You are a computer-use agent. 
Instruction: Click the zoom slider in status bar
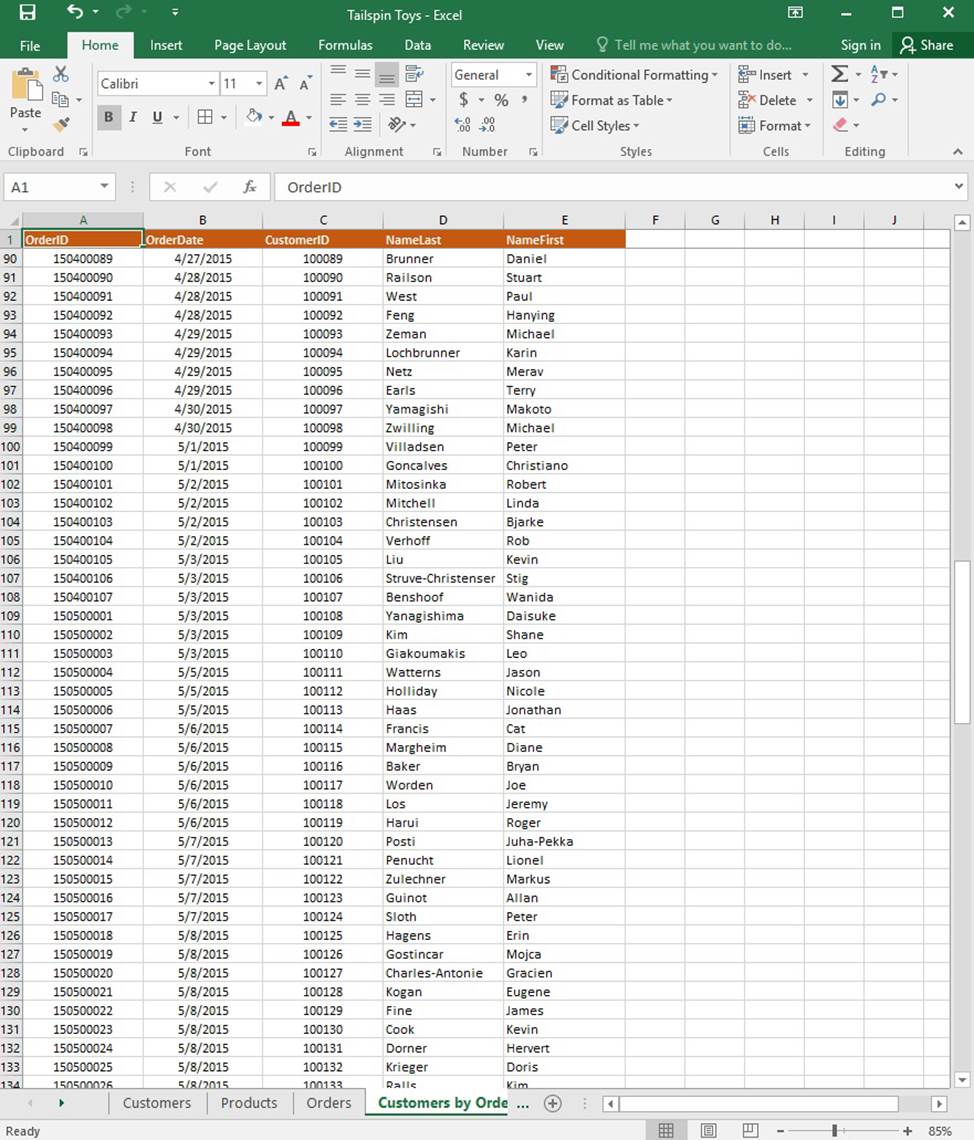coord(843,1131)
